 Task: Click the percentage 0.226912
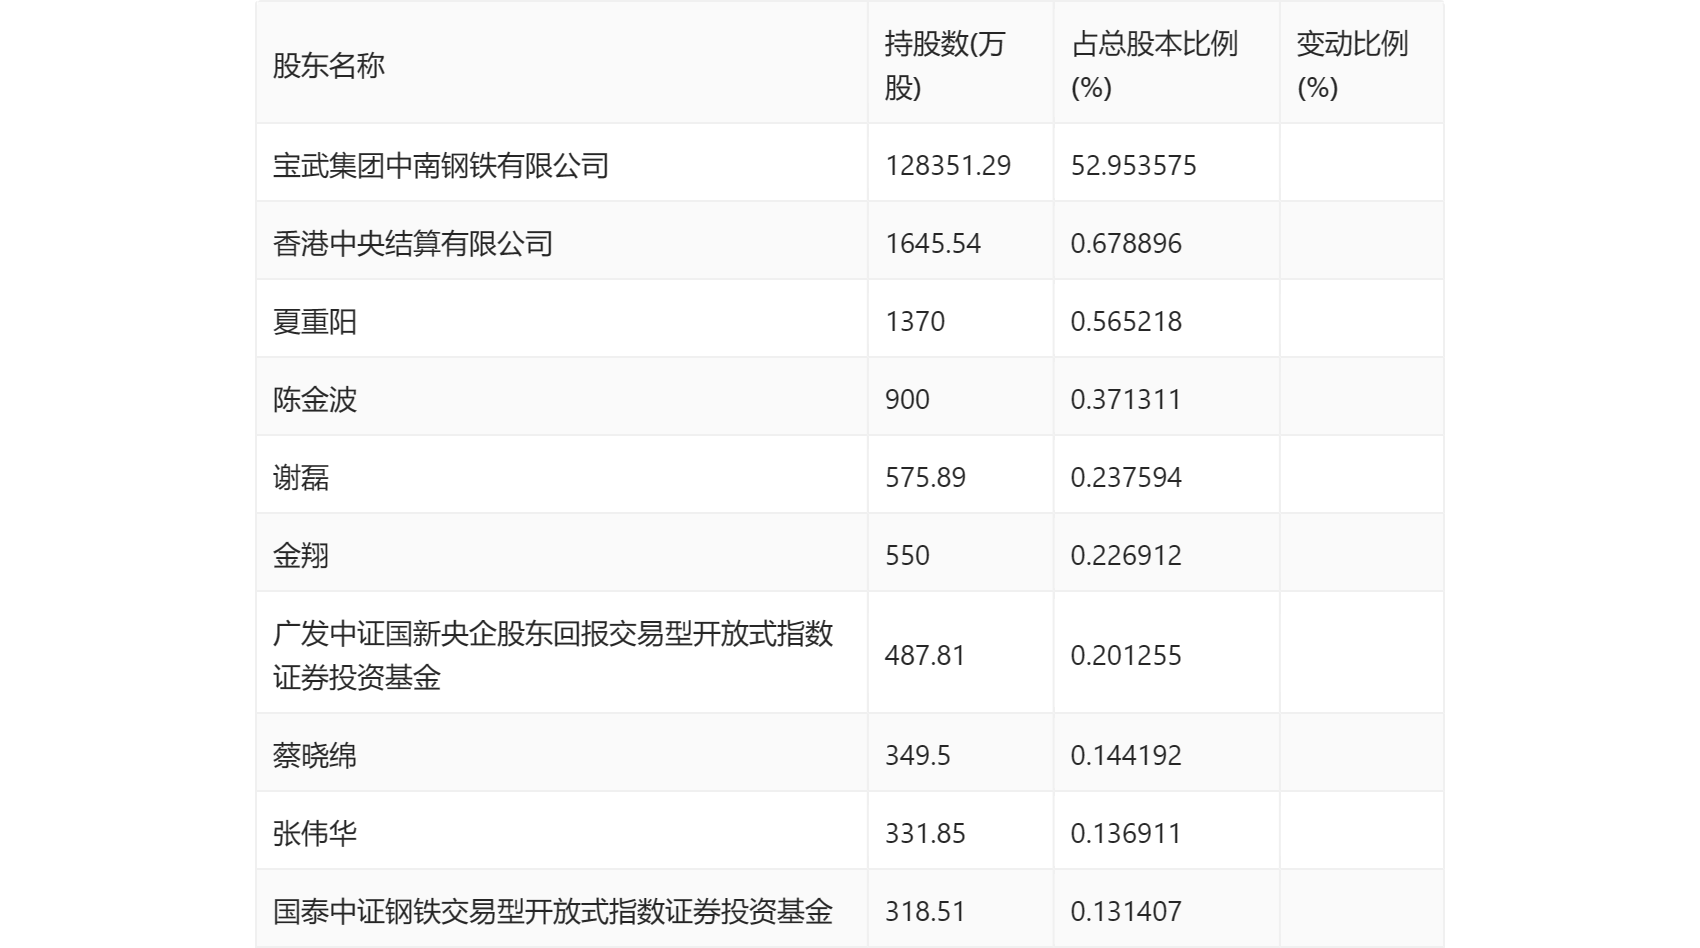(x=1126, y=555)
